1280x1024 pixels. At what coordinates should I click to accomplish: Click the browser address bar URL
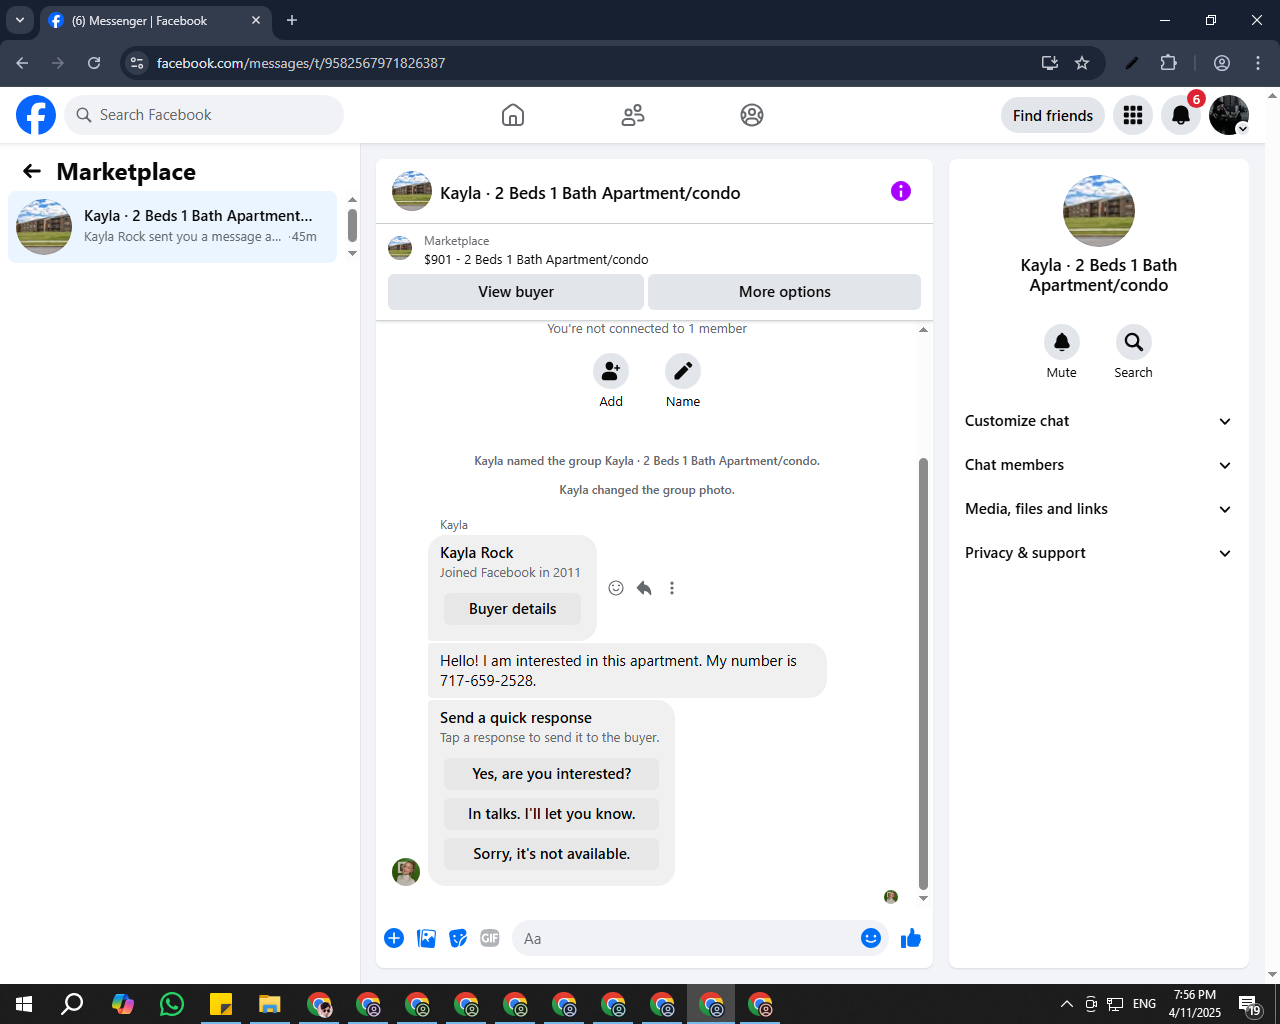(301, 63)
